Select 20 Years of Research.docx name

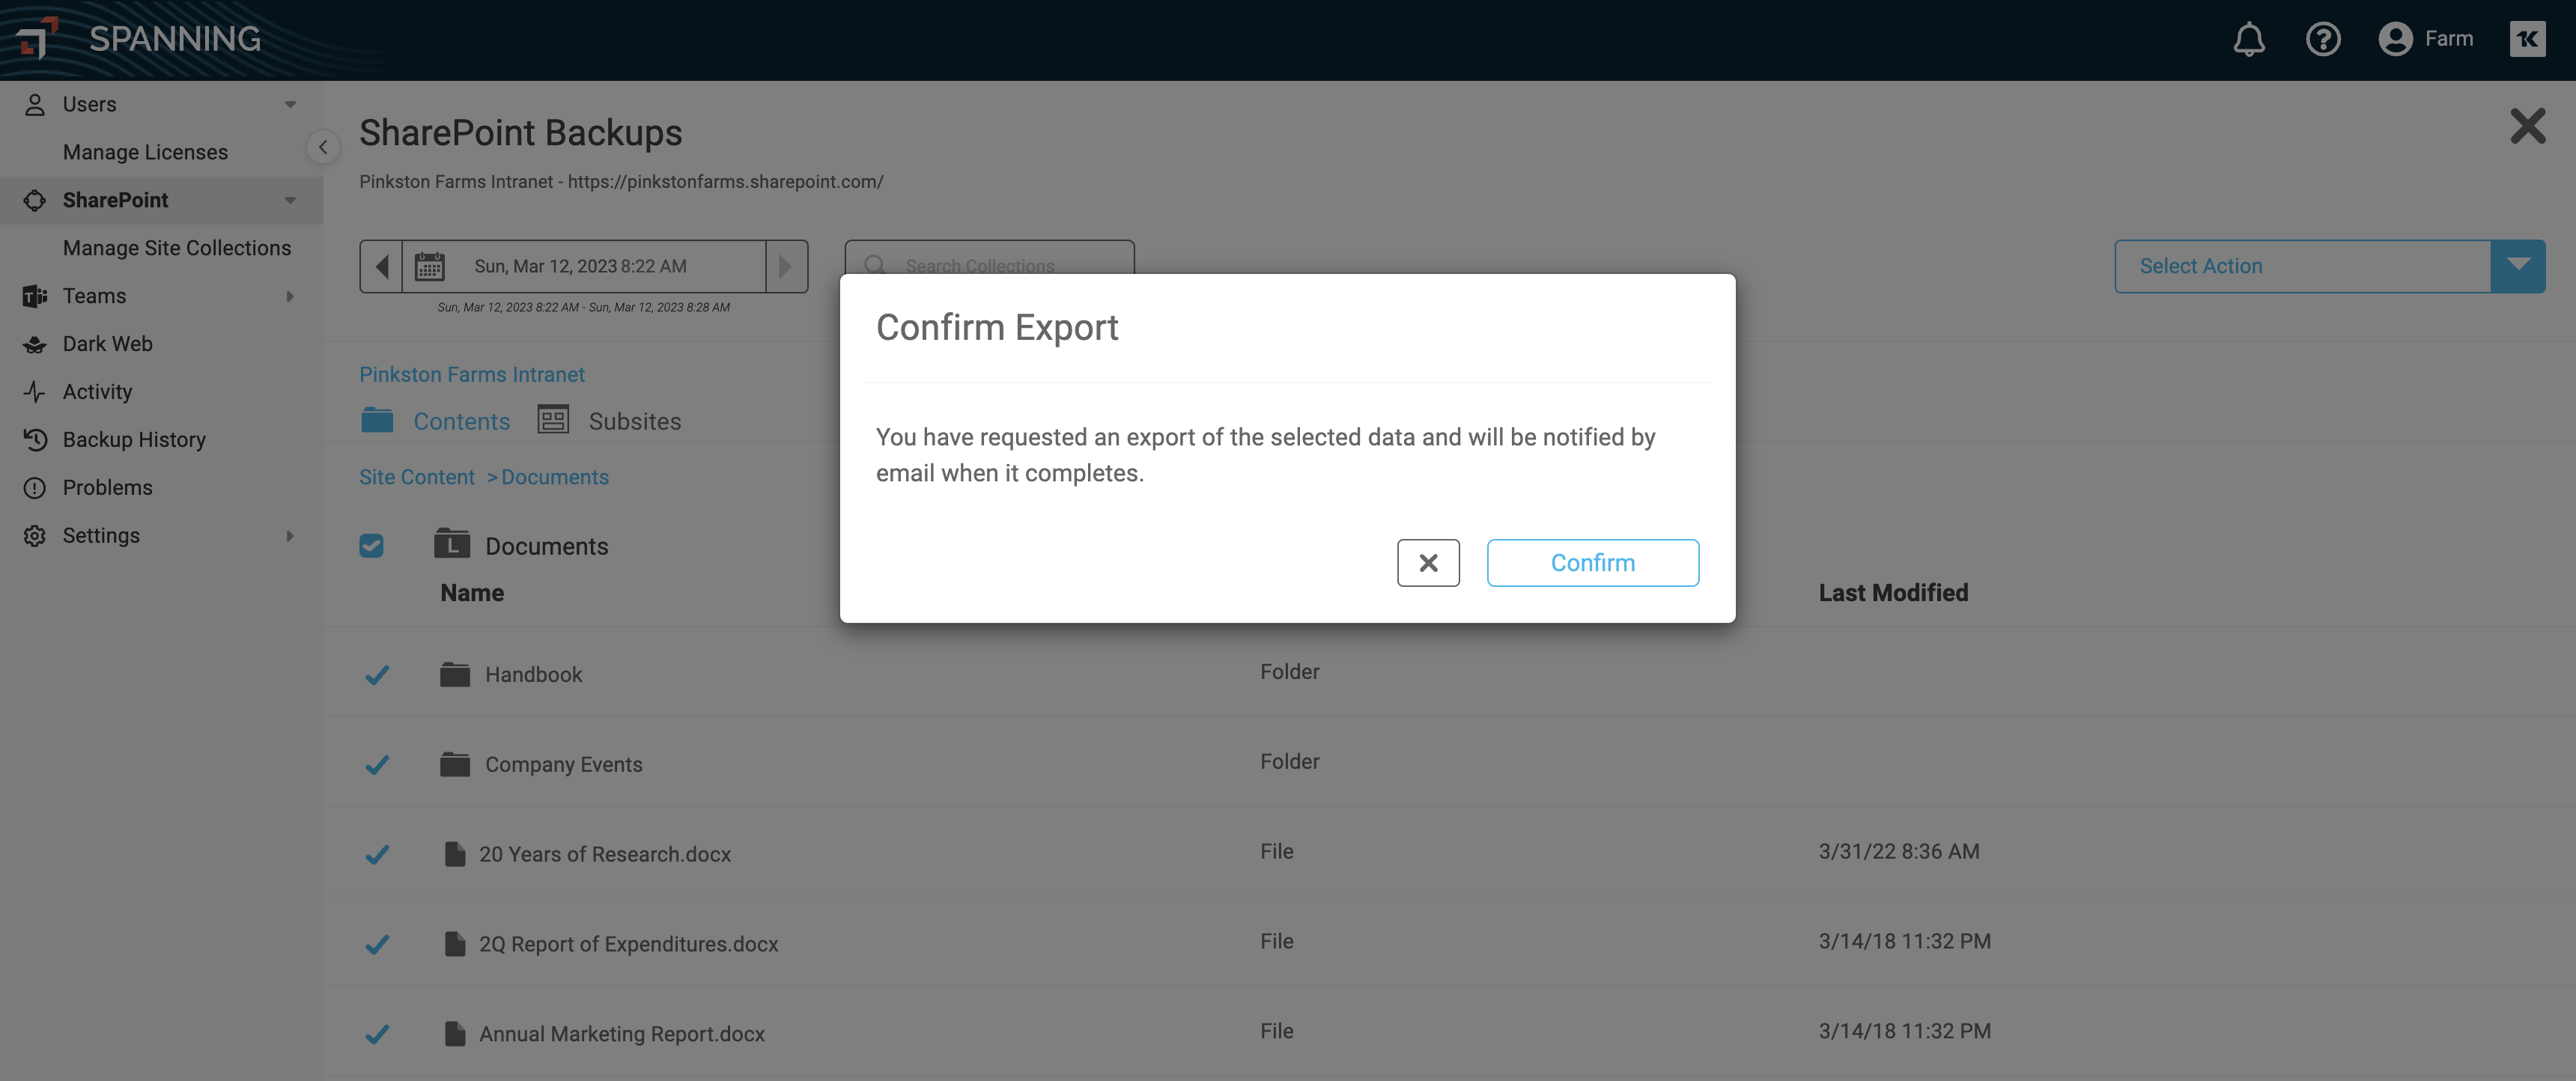(605, 854)
